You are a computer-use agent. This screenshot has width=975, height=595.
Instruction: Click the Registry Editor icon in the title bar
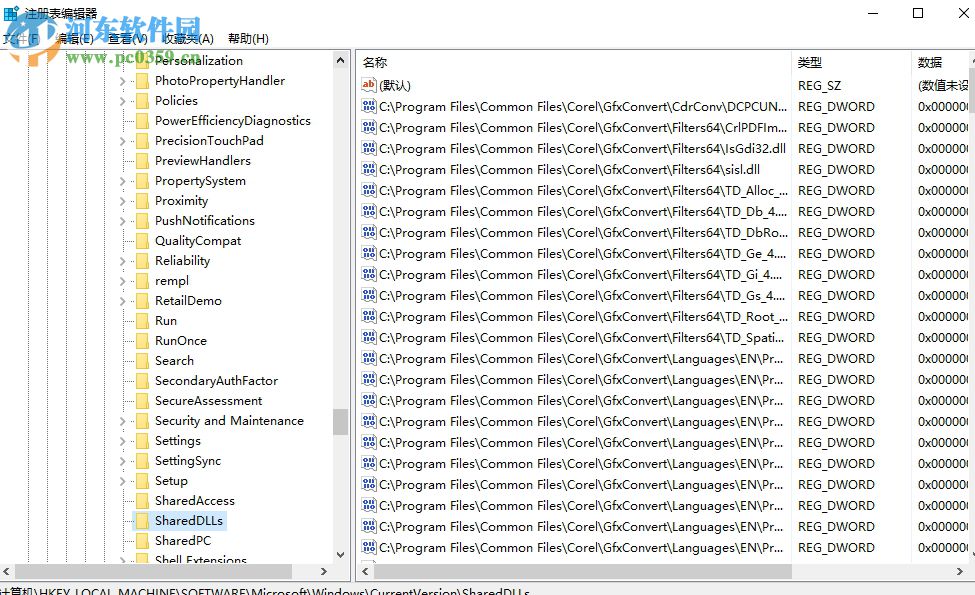pyautogui.click(x=10, y=10)
